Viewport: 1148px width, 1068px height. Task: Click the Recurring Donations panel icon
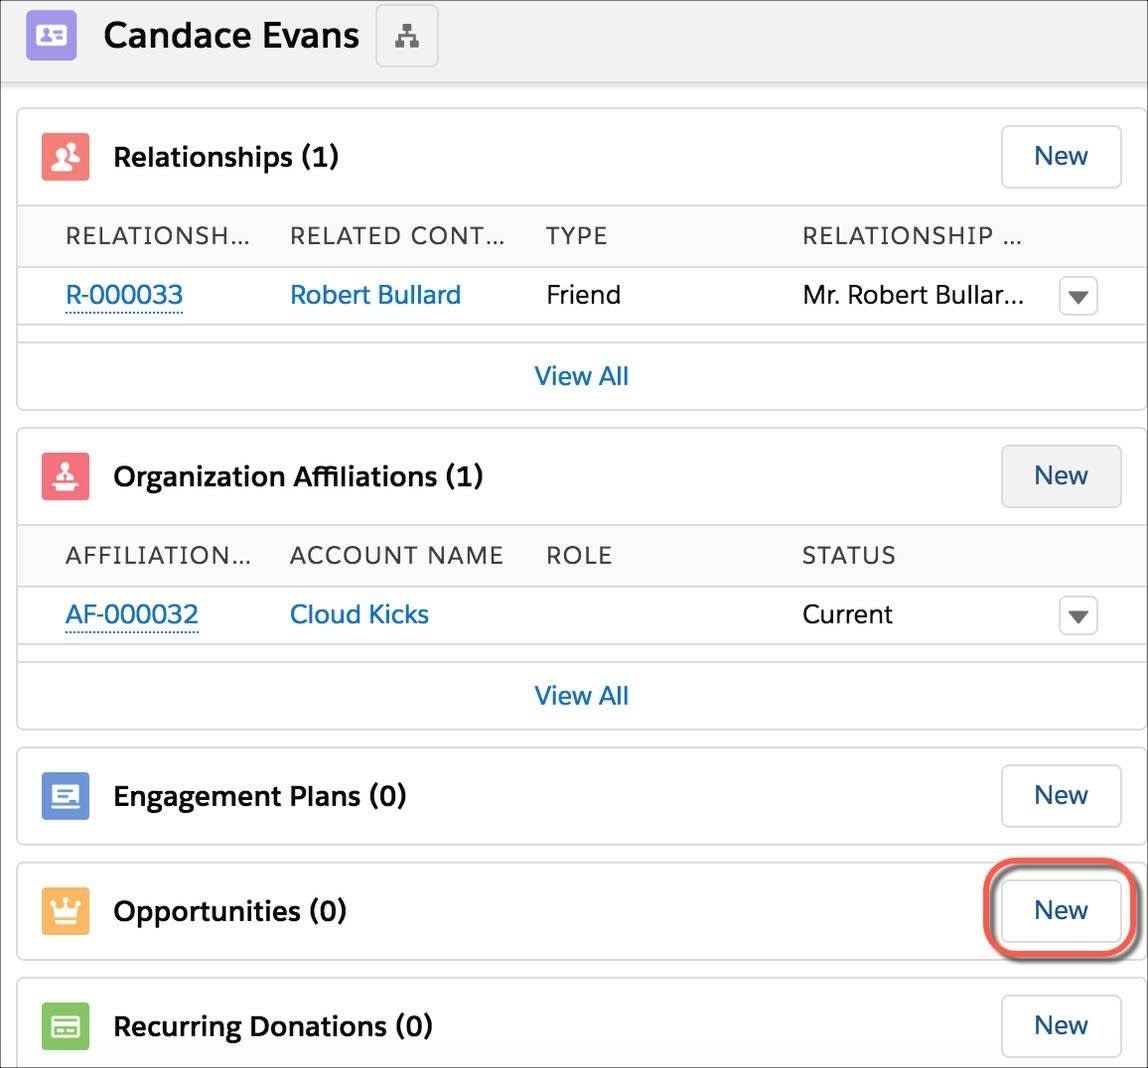pos(64,1025)
